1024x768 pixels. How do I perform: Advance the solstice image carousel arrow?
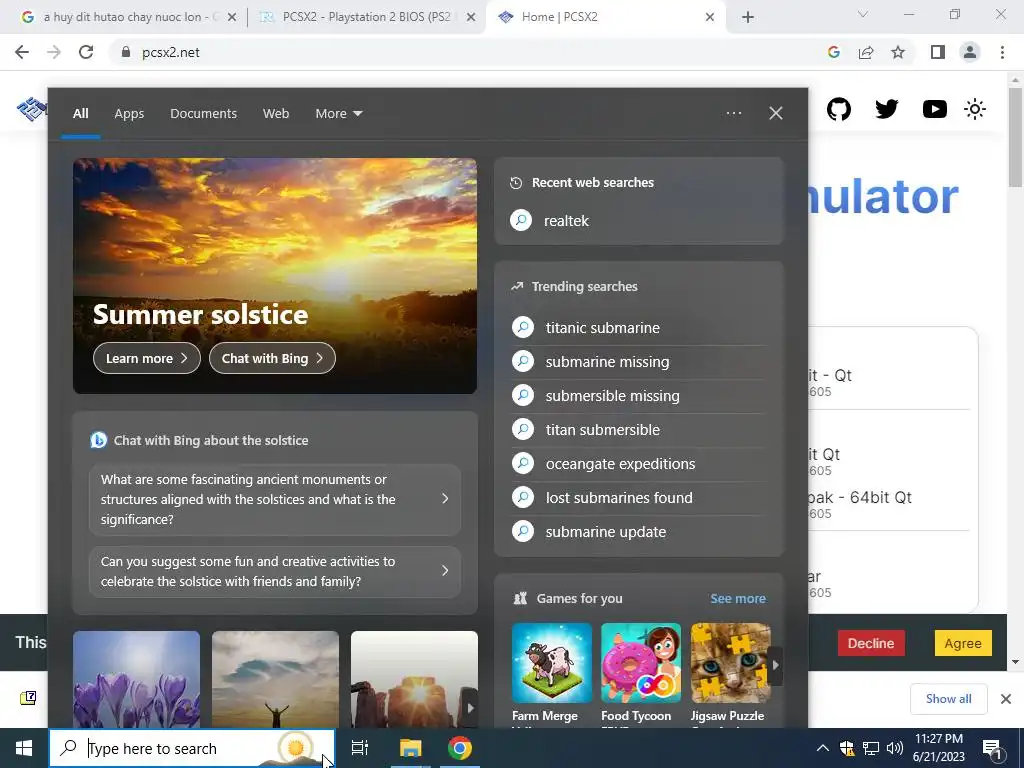tap(470, 708)
